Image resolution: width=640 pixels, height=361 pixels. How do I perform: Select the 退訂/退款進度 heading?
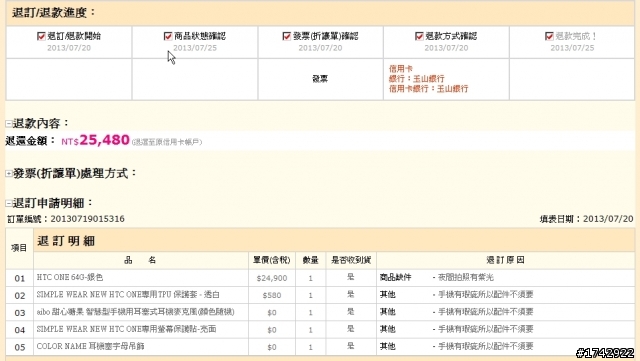[x=53, y=13]
